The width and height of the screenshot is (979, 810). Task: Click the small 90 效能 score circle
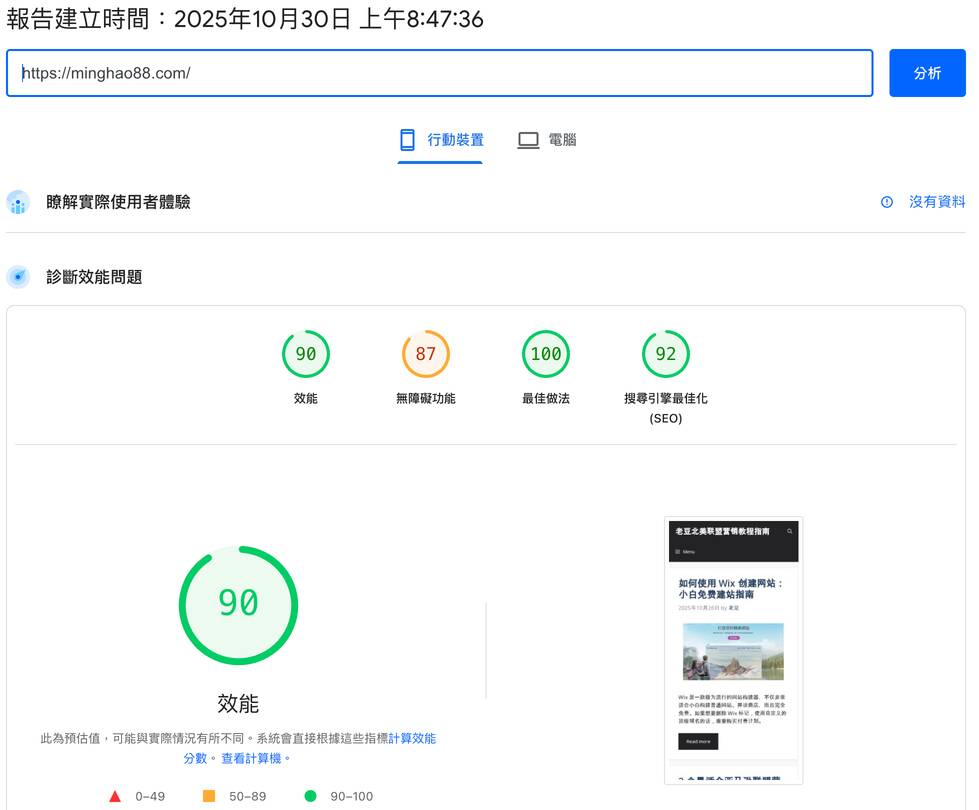tap(305, 354)
